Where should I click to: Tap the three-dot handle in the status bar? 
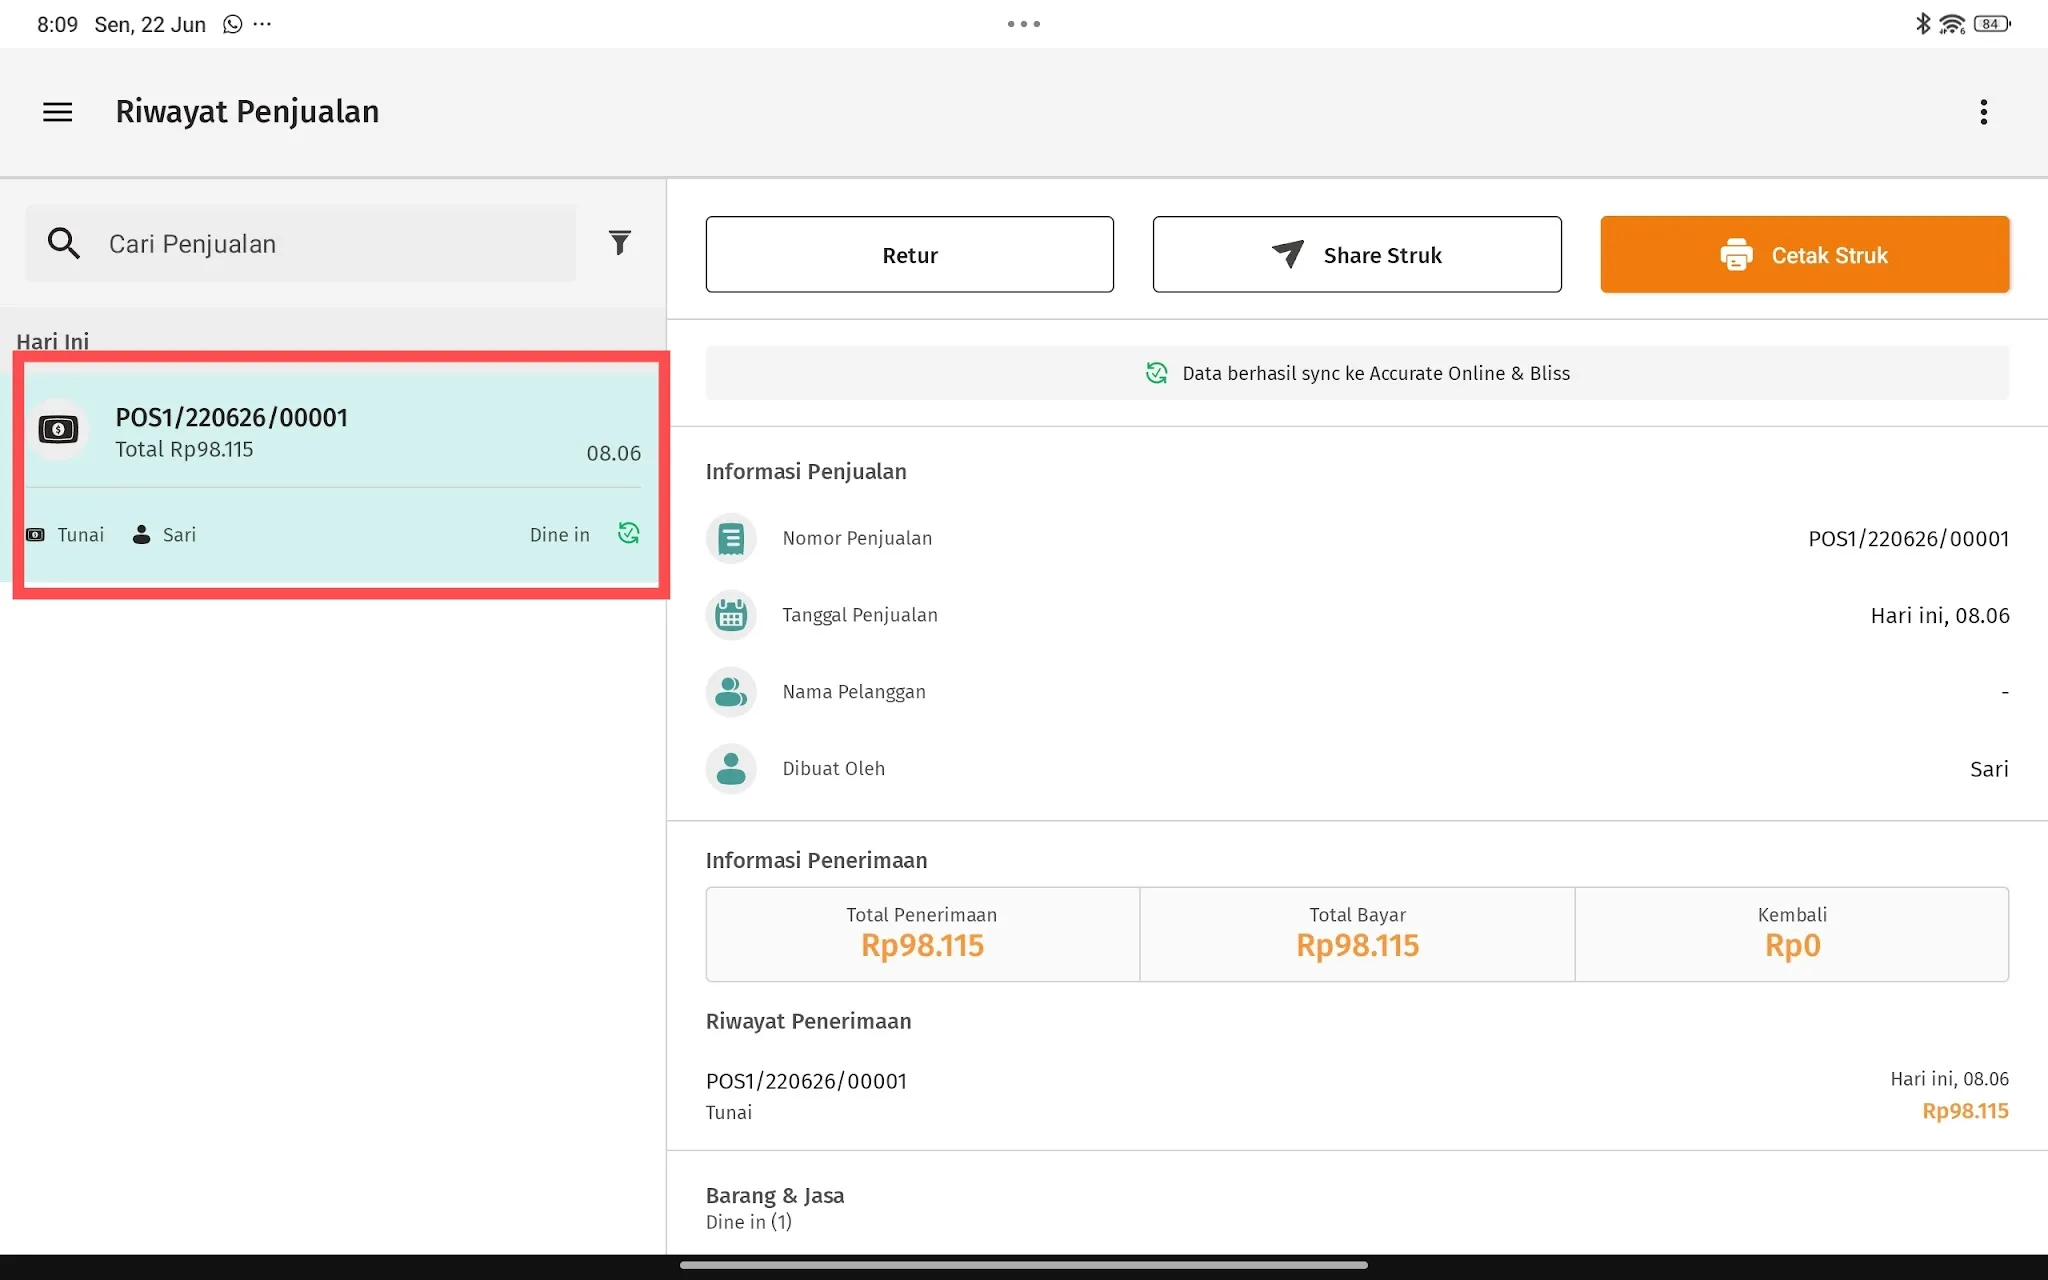(1024, 24)
